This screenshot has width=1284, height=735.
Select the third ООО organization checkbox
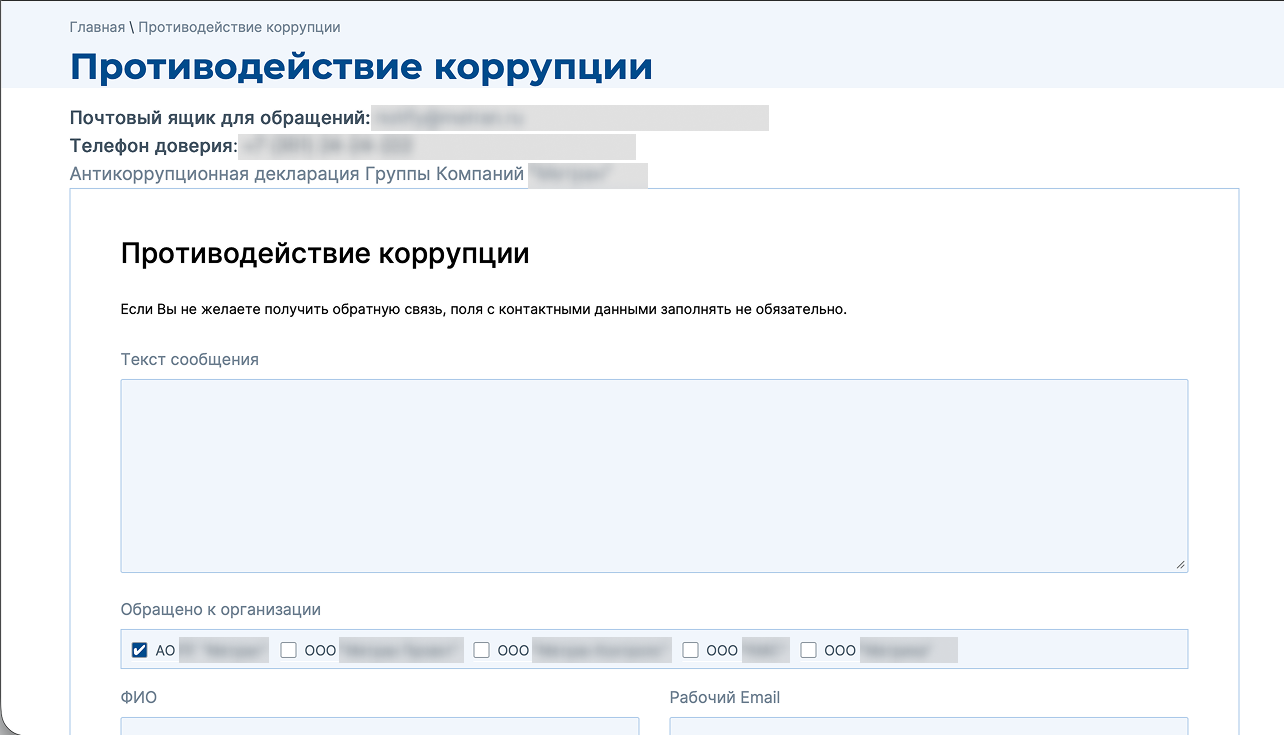(x=690, y=649)
